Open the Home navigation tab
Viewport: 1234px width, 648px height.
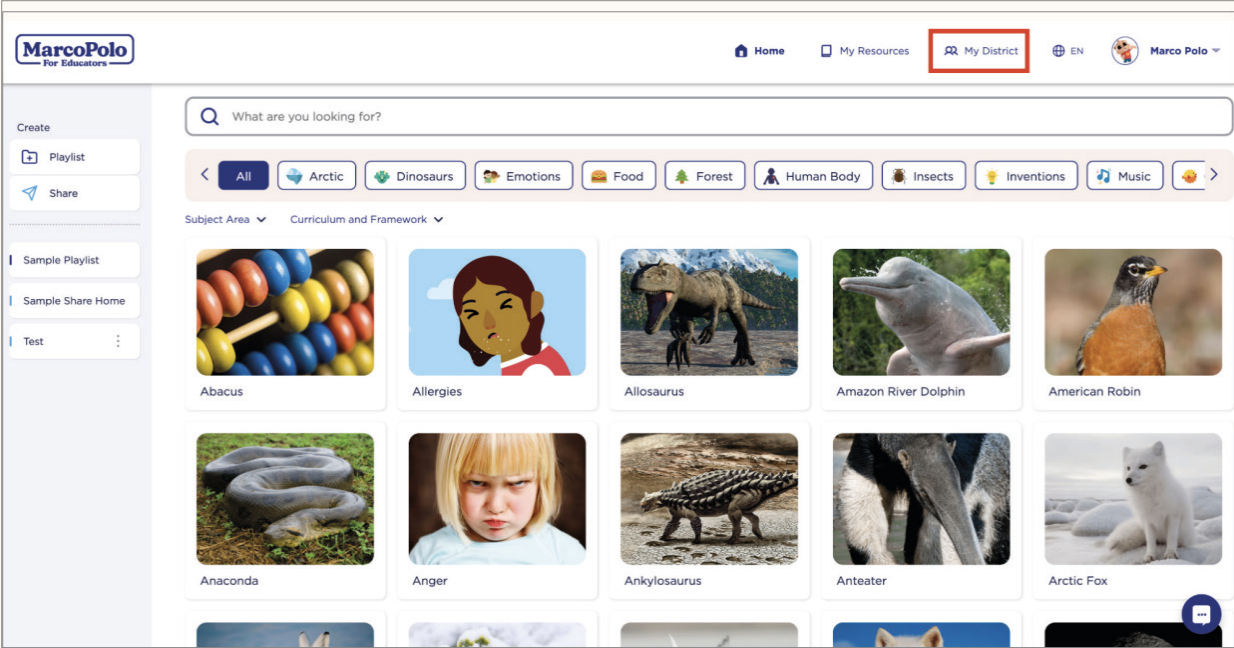(x=760, y=51)
